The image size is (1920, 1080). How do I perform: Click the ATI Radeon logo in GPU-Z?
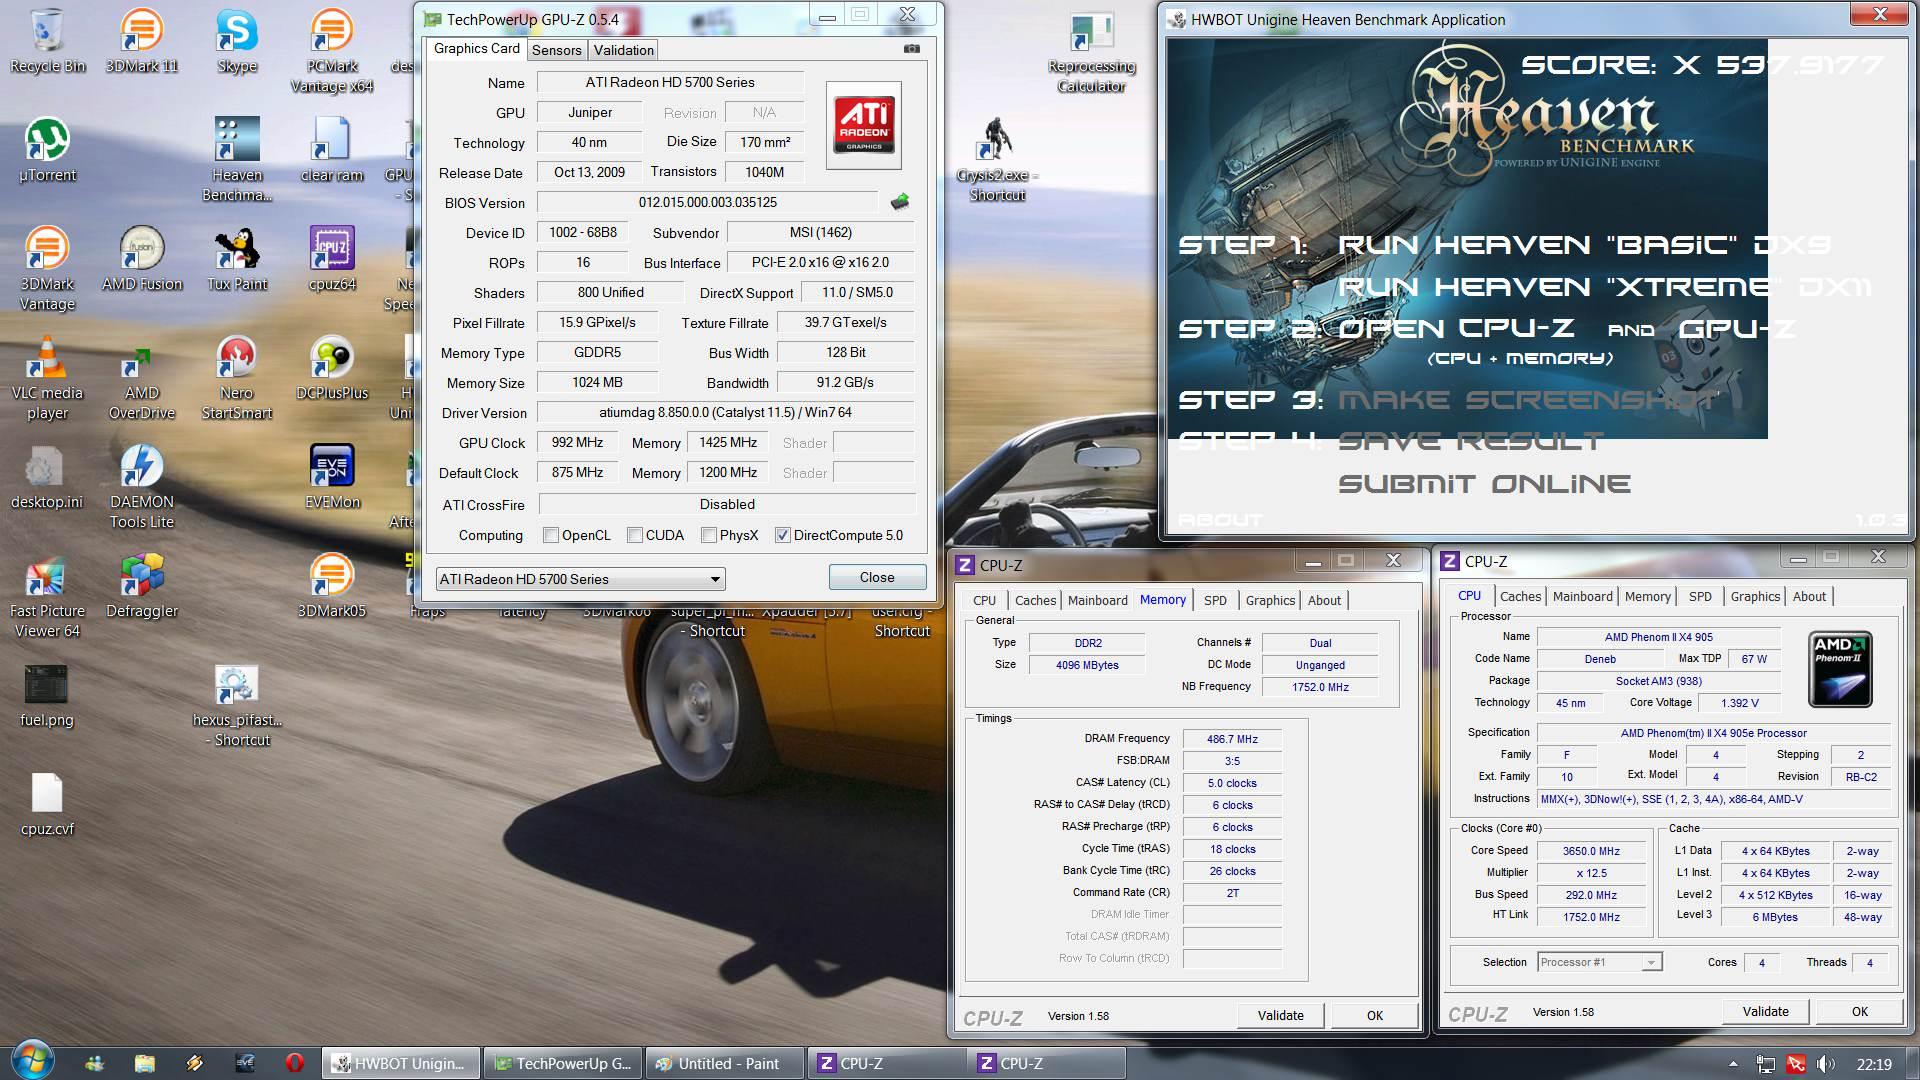click(864, 125)
